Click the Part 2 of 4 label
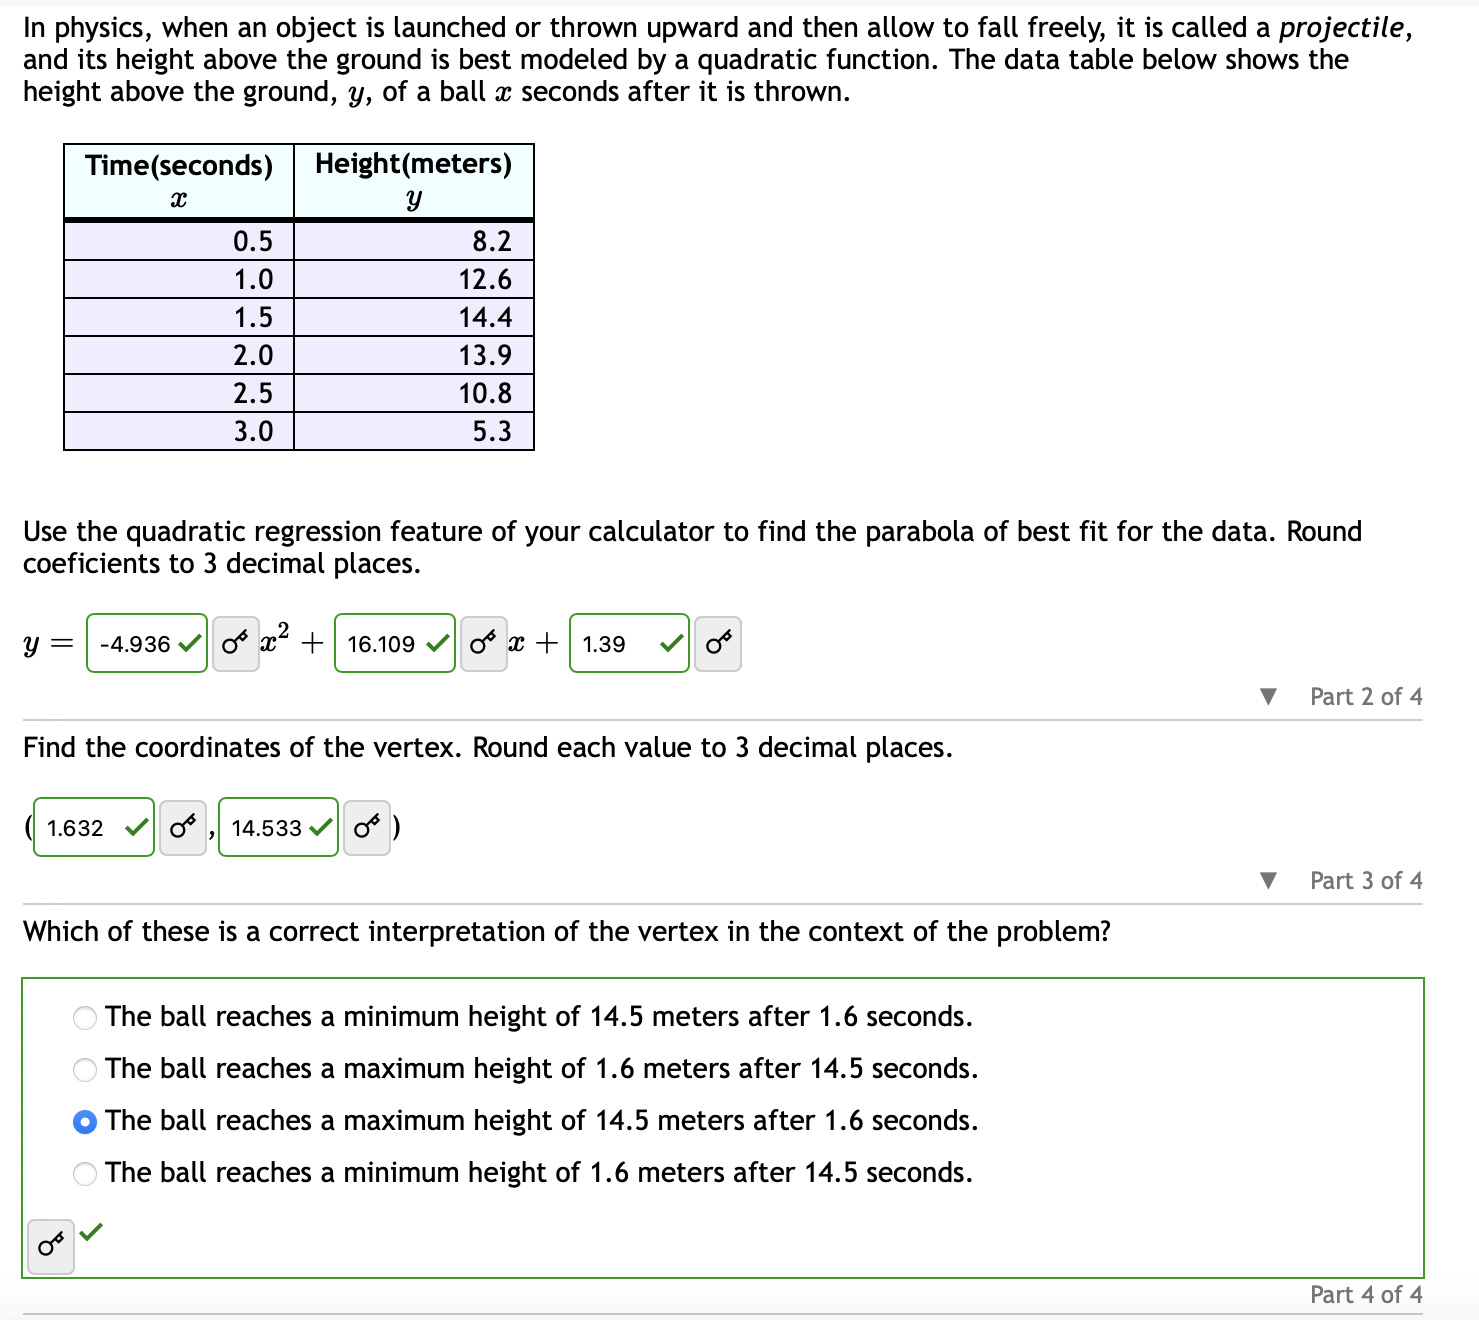Screen dimensions: 1479x1320 pos(1365,696)
